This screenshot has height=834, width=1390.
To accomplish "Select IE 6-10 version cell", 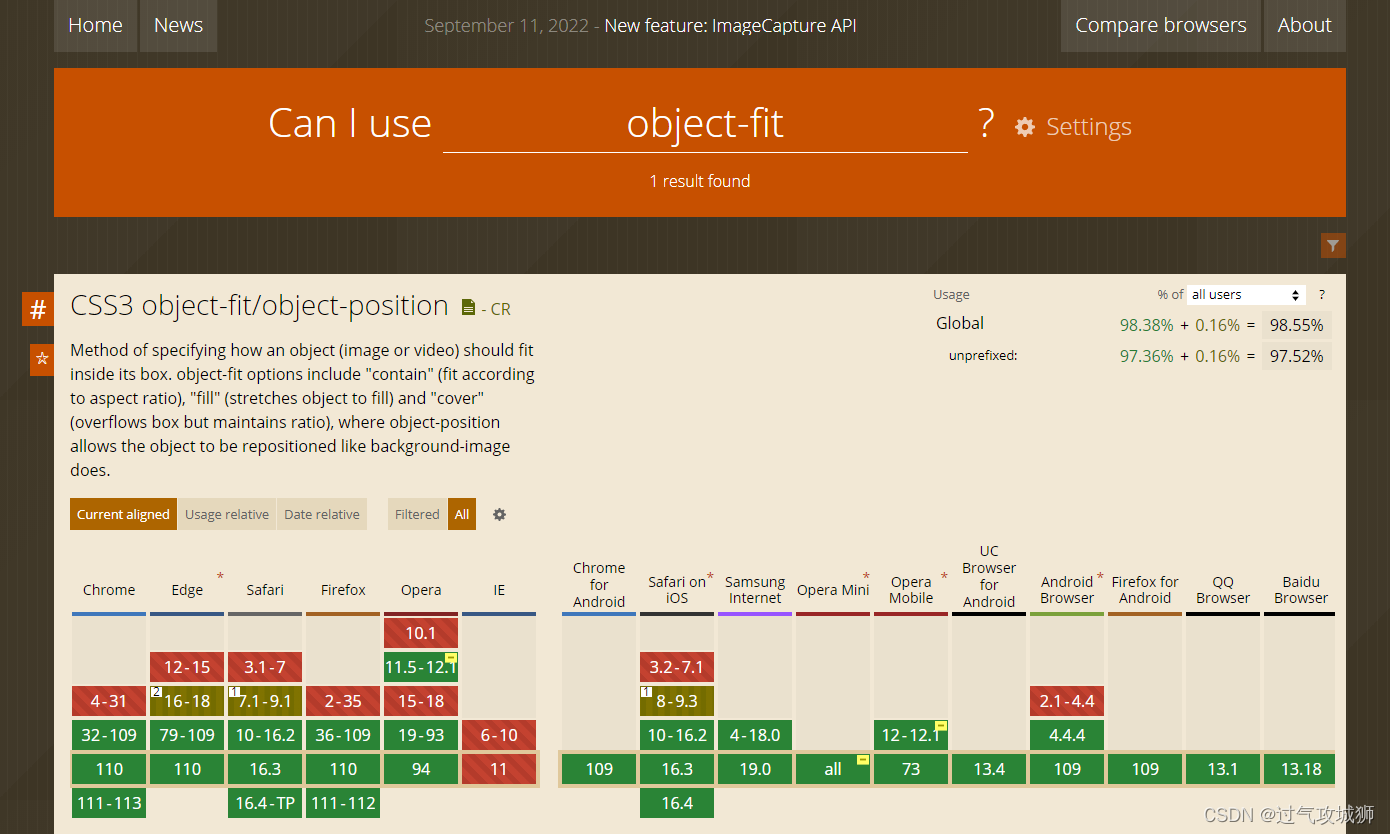I will [499, 735].
